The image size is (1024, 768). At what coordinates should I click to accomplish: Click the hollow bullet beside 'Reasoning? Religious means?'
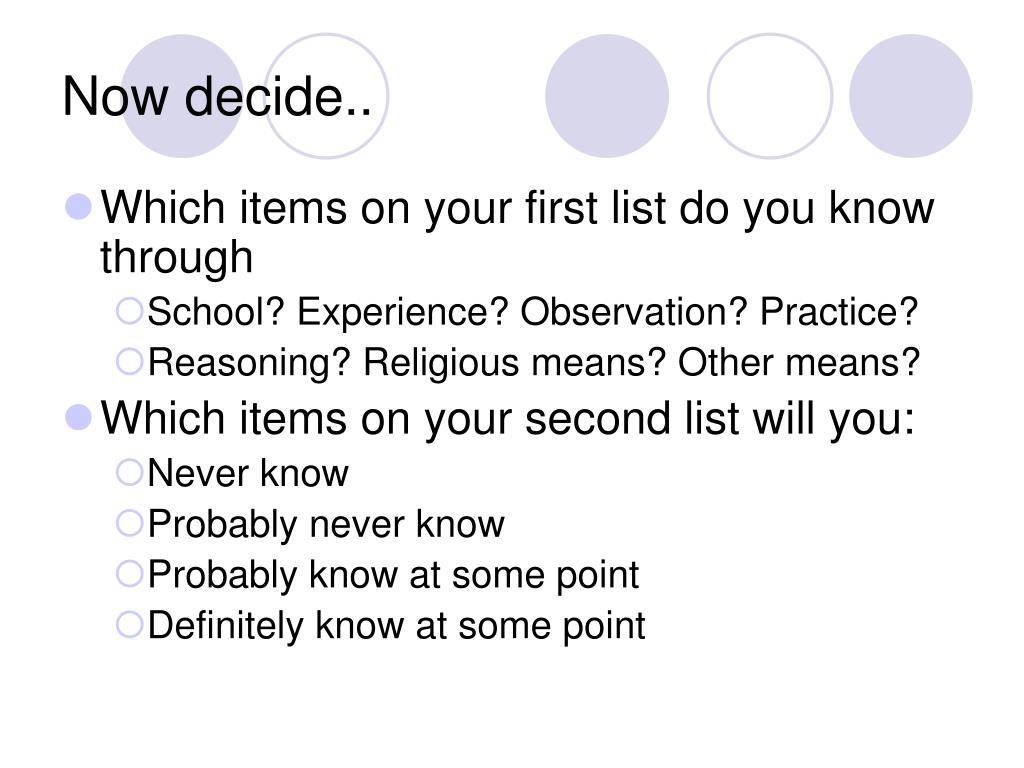129,361
